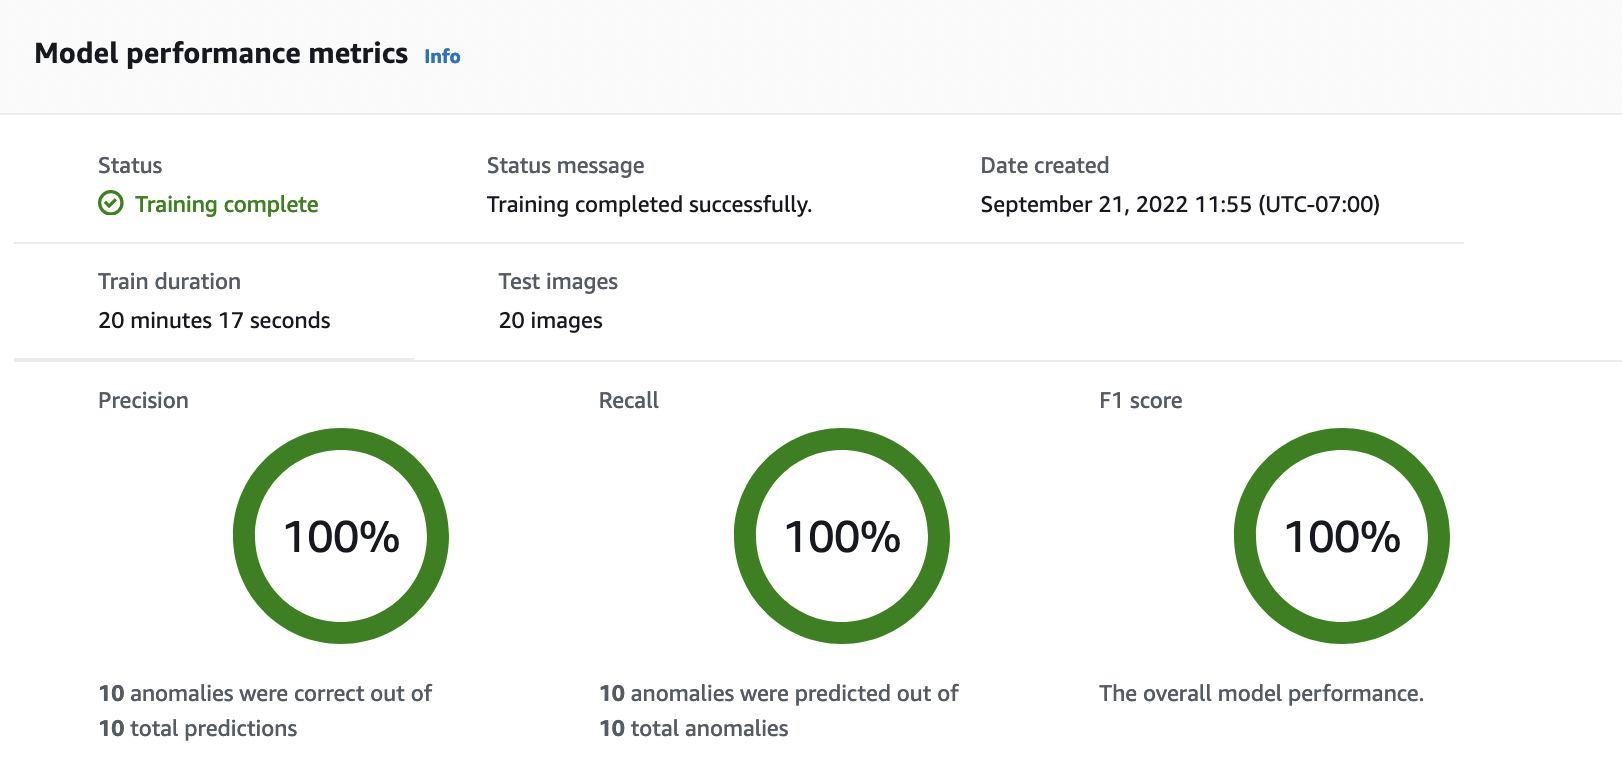Click the Recall label
1622x770 pixels.
[x=628, y=400]
